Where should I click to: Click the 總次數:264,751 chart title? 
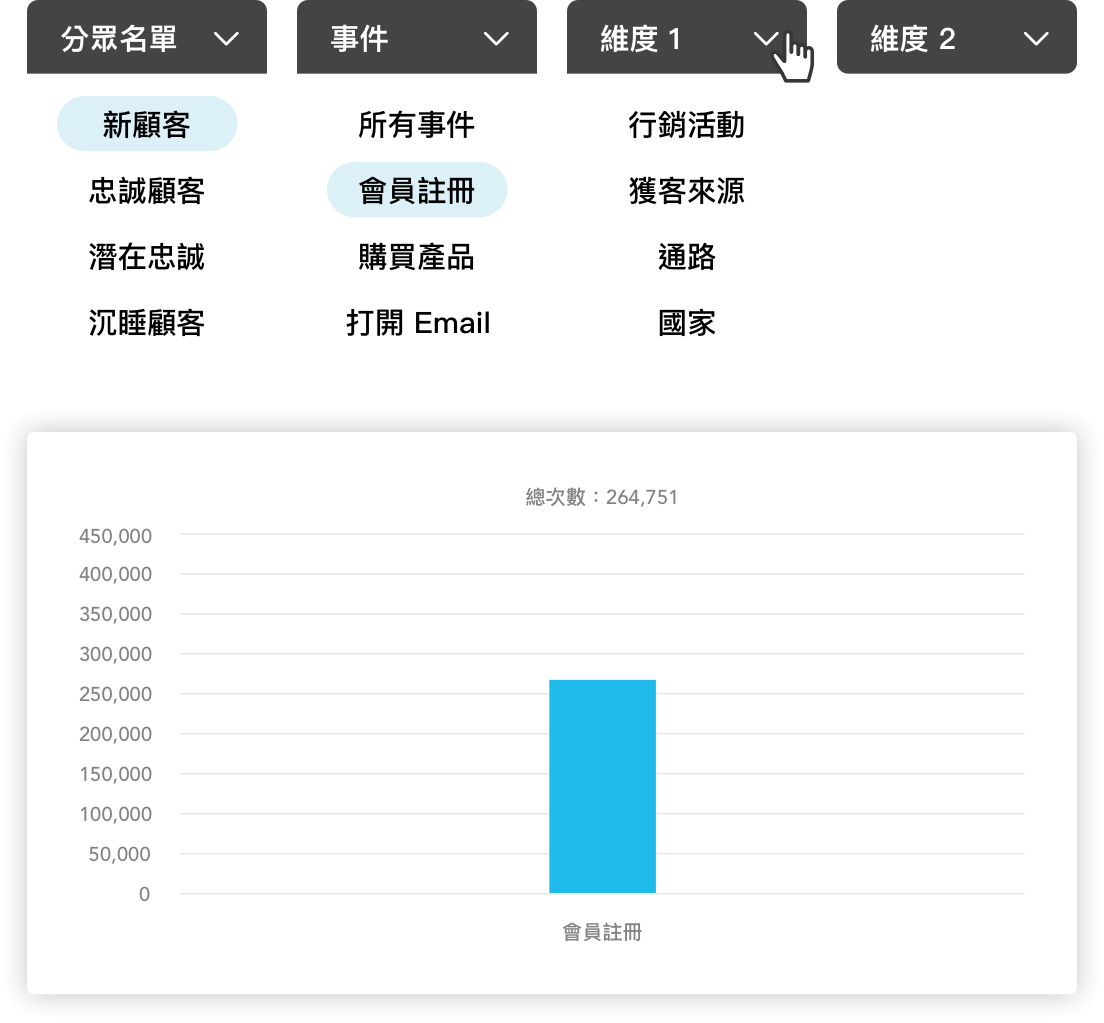coord(602,497)
